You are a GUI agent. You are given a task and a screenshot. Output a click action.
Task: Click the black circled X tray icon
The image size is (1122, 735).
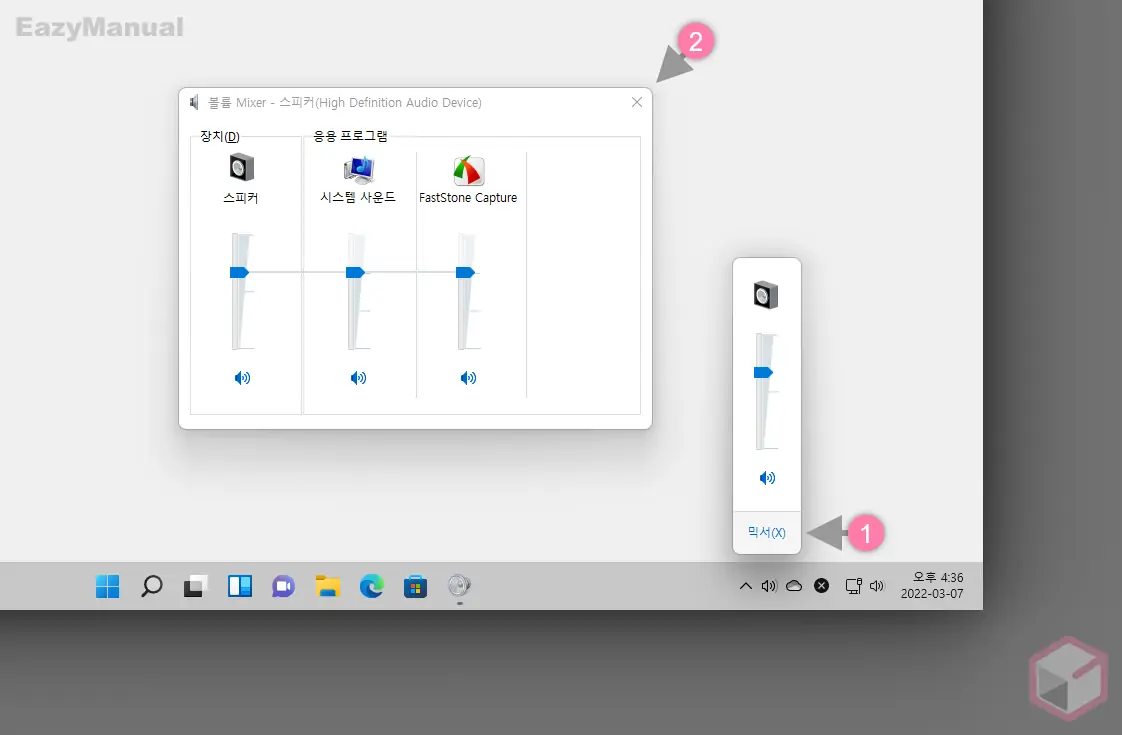point(821,586)
